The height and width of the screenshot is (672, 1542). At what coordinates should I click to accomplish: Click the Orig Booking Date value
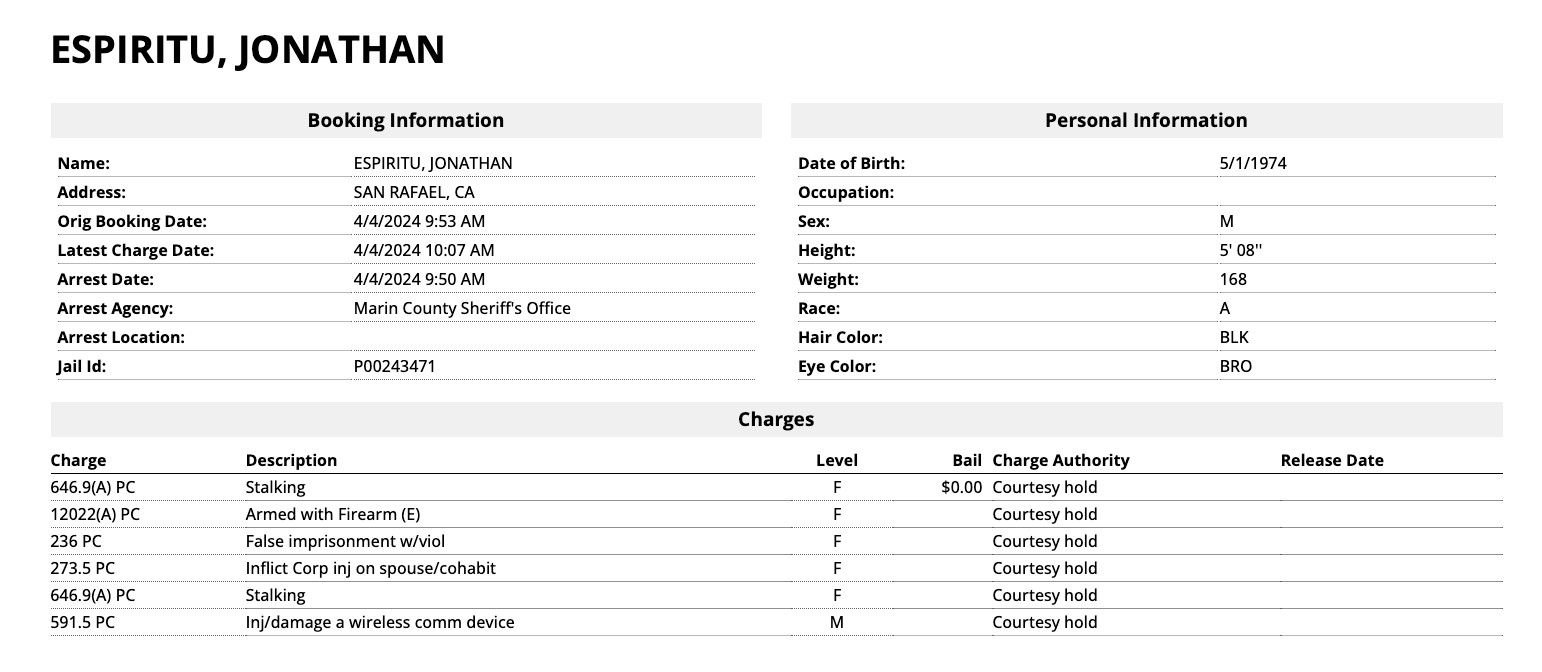pyautogui.click(x=419, y=221)
